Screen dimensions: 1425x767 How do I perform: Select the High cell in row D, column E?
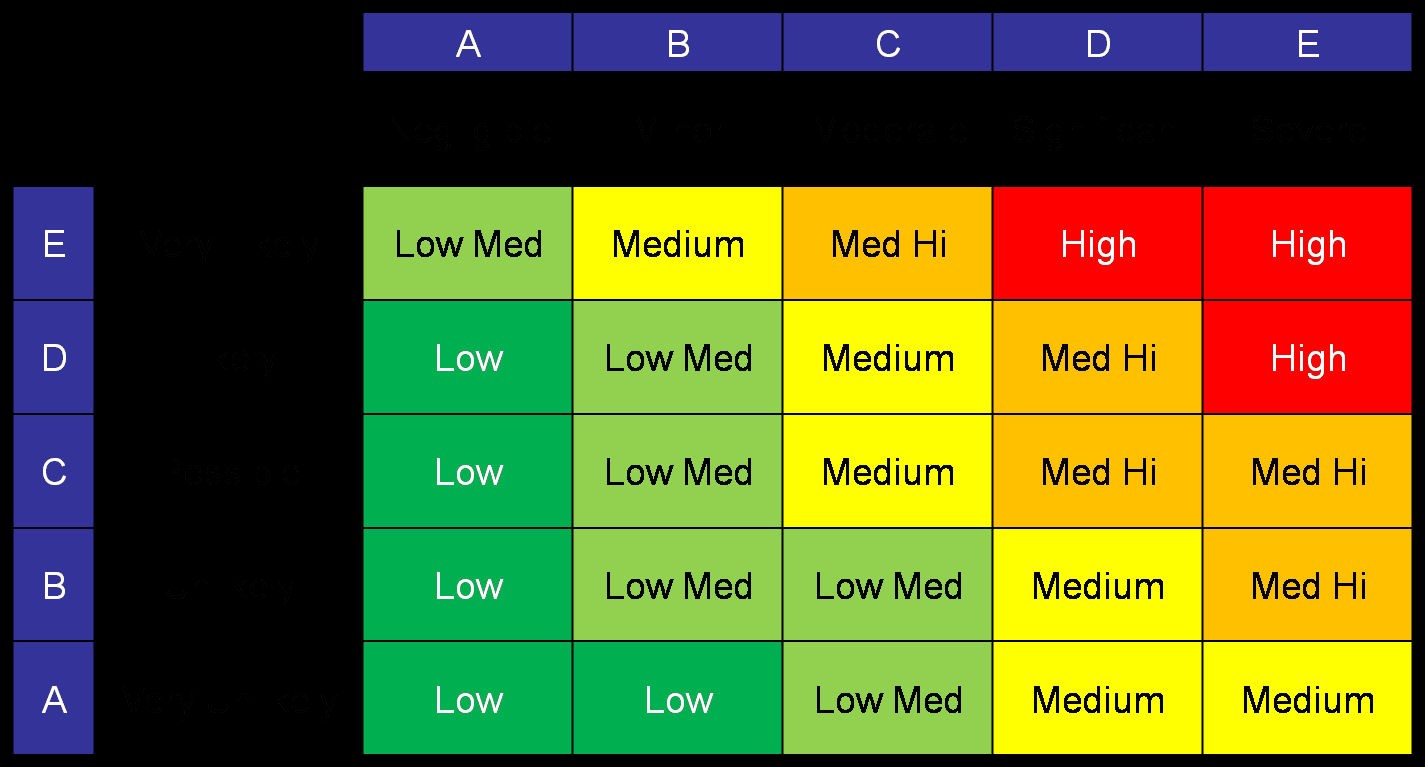1307,358
